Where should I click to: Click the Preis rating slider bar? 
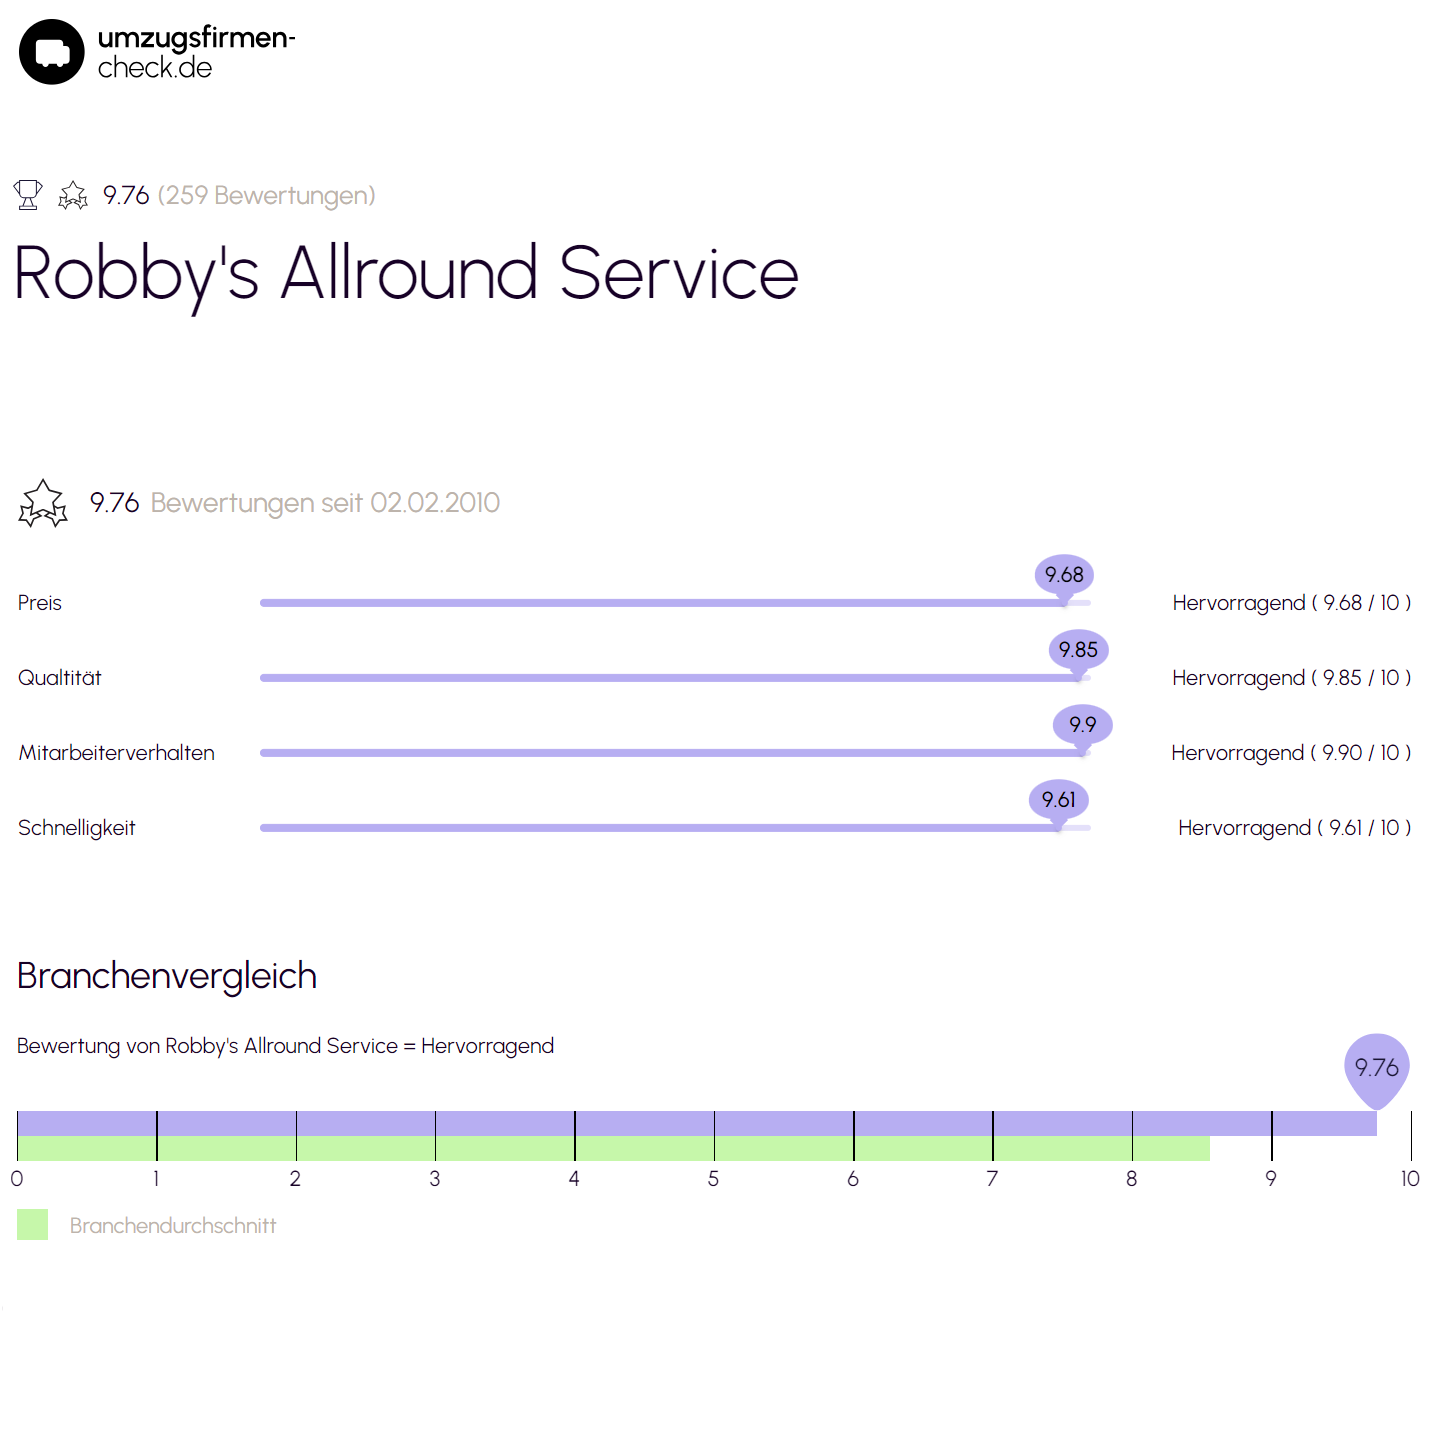tap(675, 603)
